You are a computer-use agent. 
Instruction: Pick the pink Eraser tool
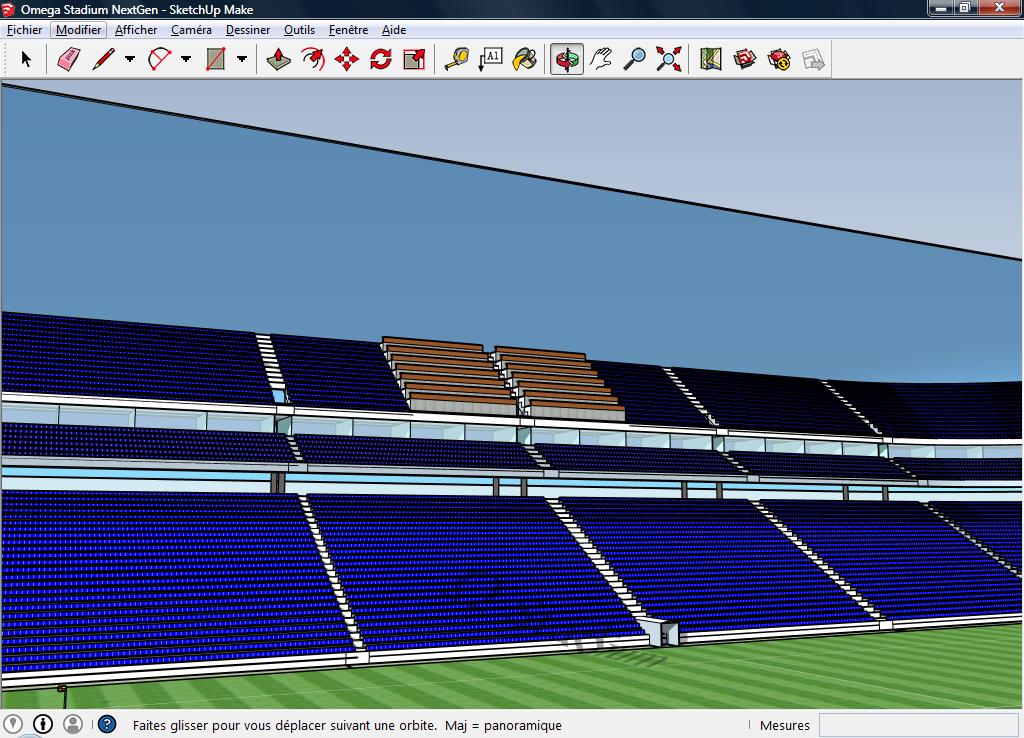(x=68, y=60)
